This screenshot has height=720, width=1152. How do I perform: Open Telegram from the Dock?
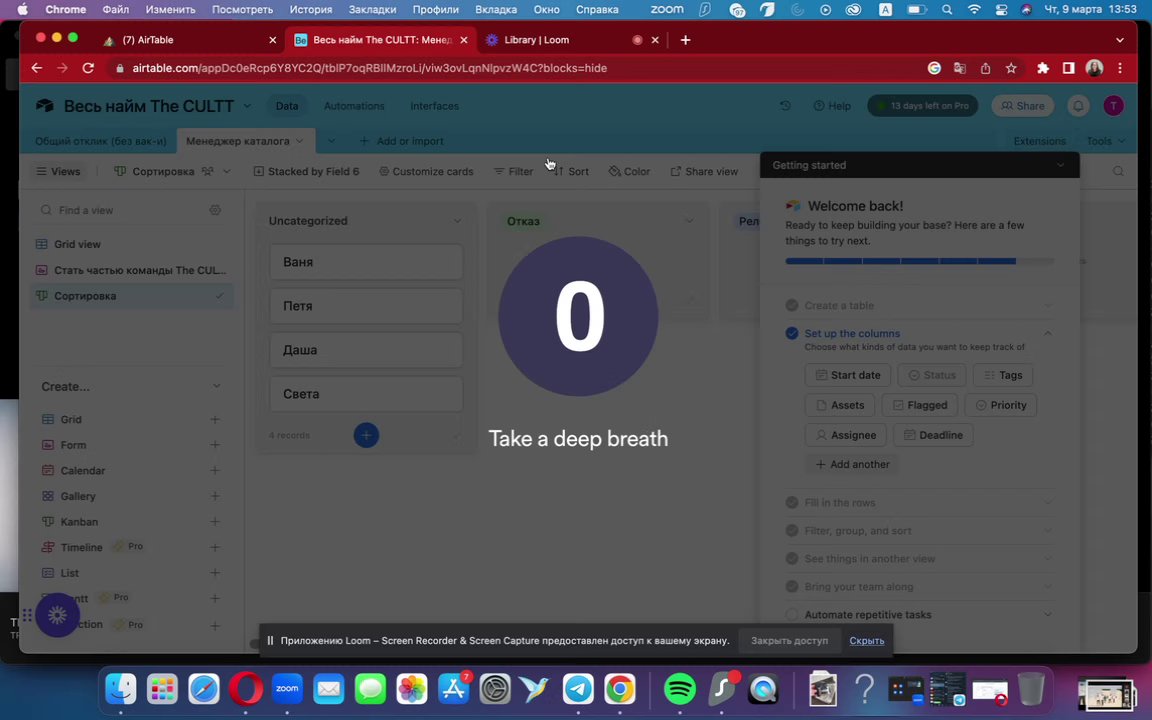(x=578, y=689)
